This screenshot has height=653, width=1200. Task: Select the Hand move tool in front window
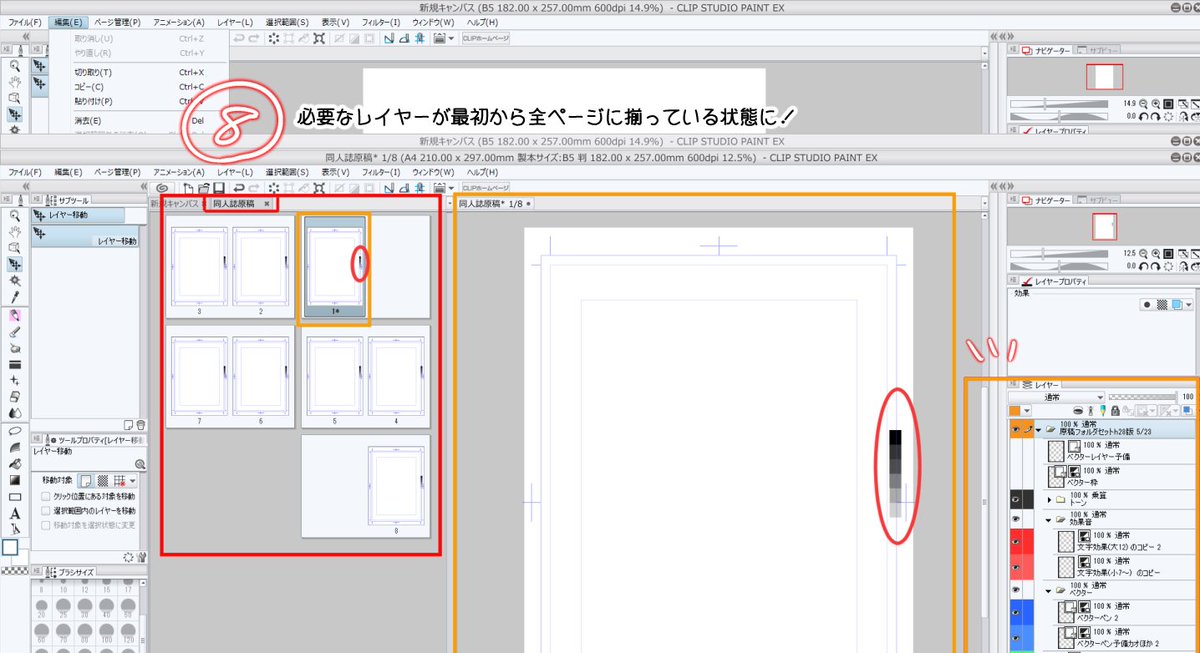(x=15, y=231)
